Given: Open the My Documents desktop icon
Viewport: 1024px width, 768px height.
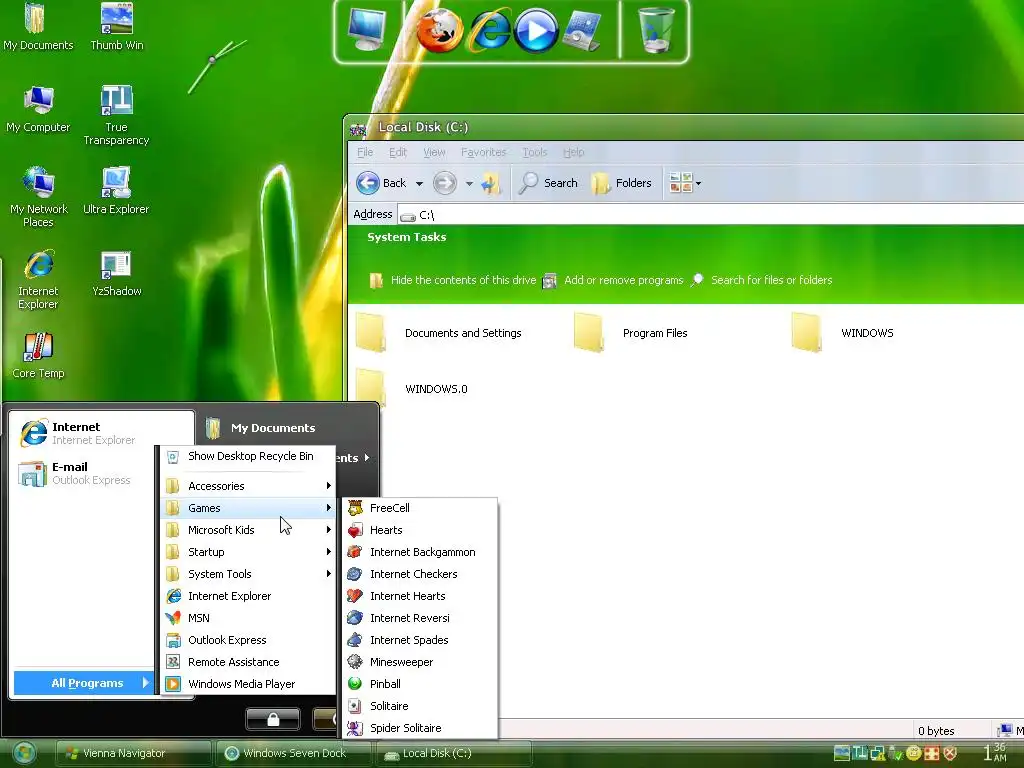Looking at the screenshot, I should (38, 26).
